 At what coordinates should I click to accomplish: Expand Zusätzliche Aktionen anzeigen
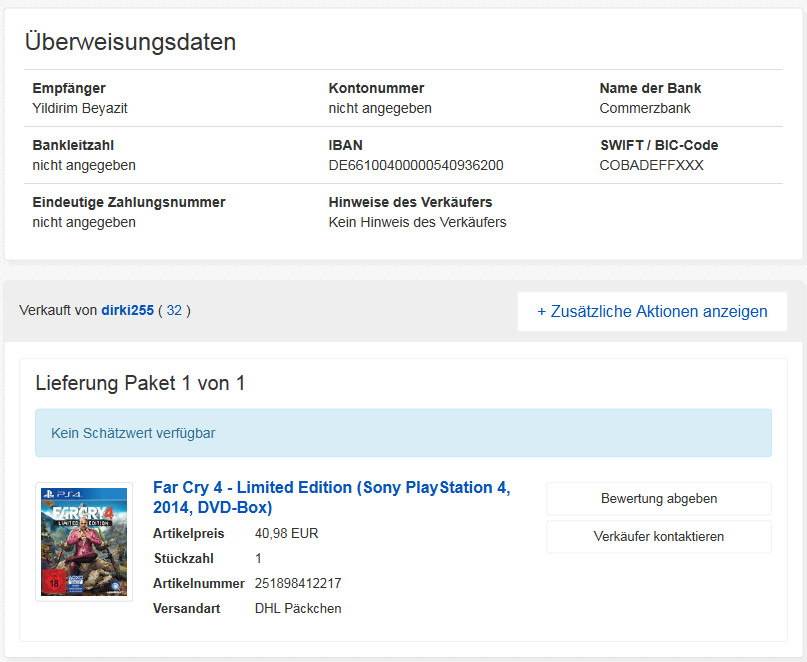pos(652,311)
